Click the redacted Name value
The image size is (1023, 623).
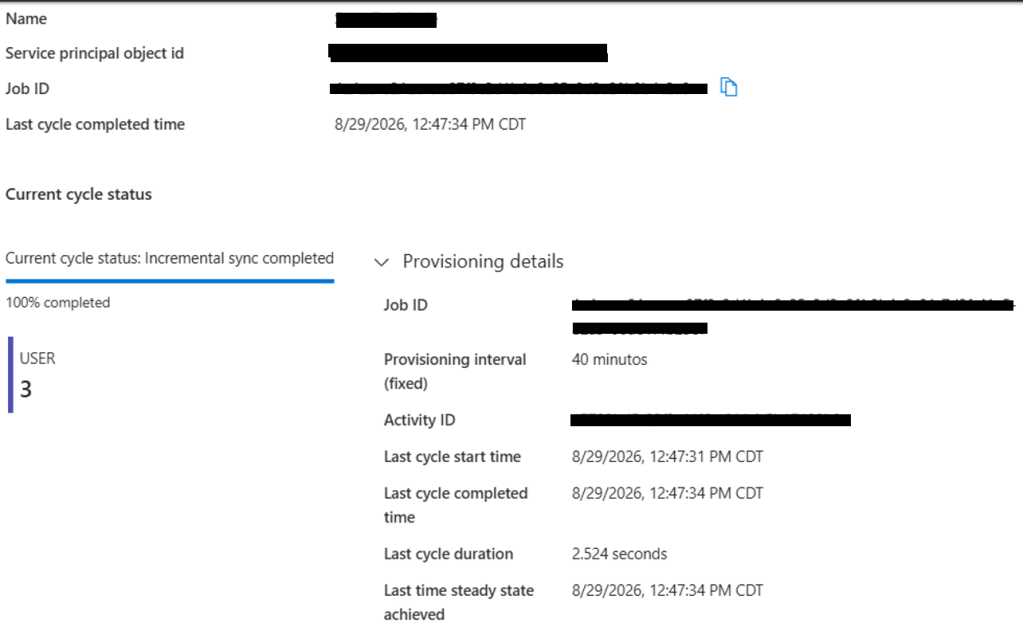pos(386,20)
